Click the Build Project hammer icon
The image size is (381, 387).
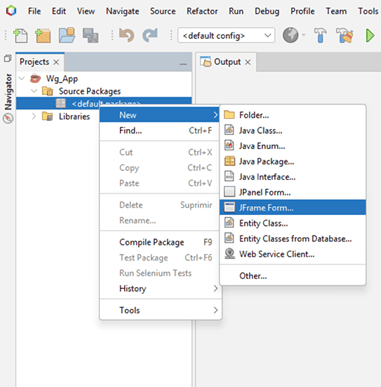tap(320, 35)
